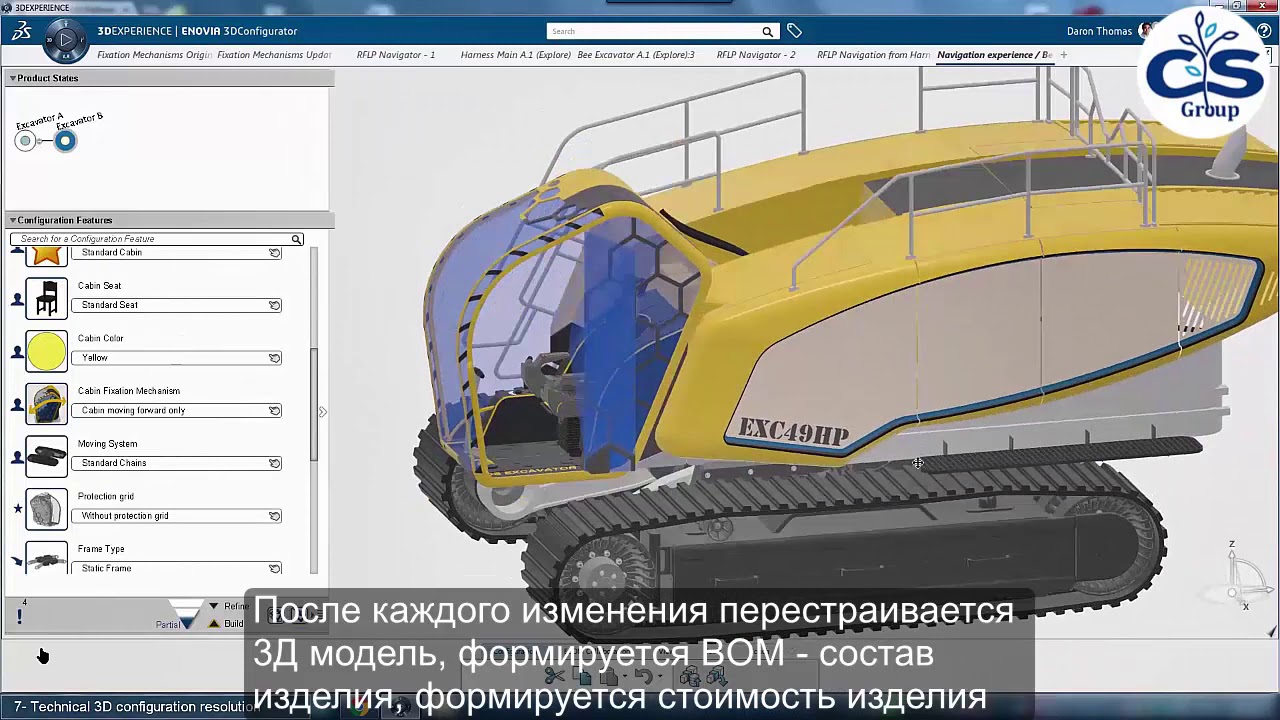Click the exclamation warnings icon
Viewport: 1280px width, 720px height.
tap(19, 617)
